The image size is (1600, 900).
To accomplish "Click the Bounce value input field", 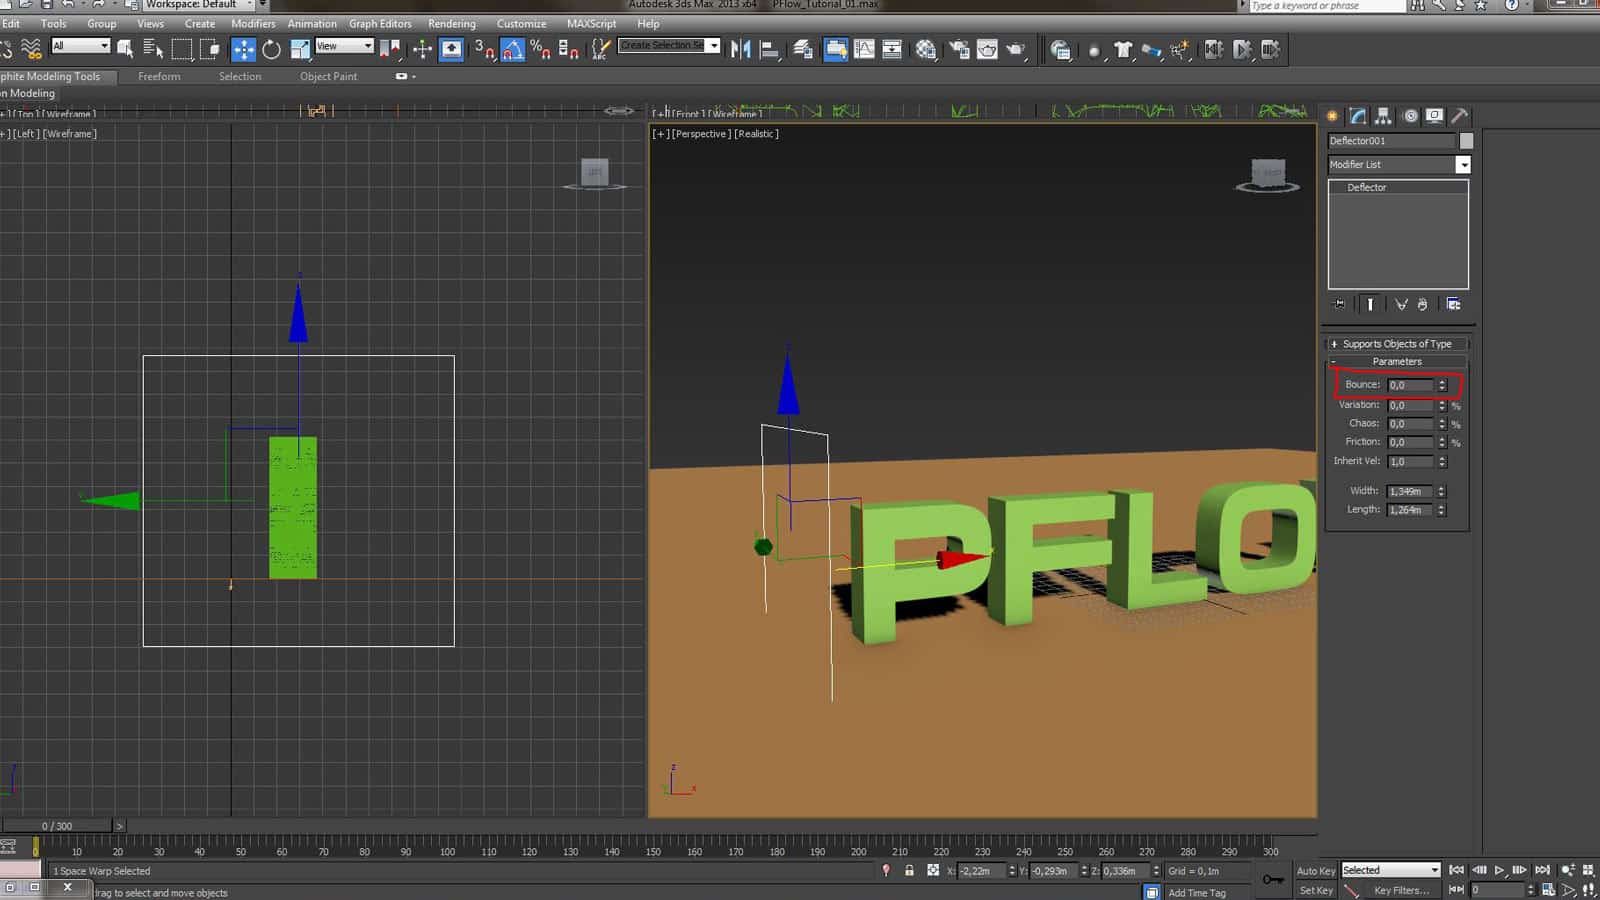I will (x=1410, y=385).
